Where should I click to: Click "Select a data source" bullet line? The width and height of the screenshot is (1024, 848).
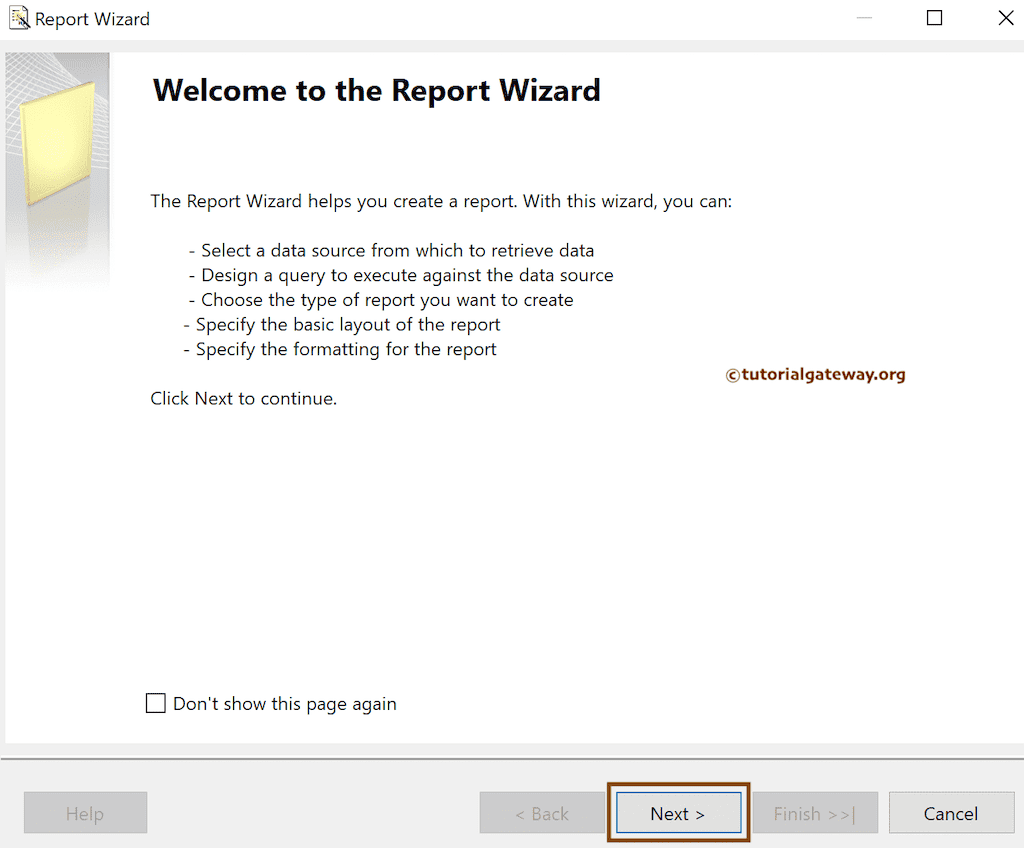coord(391,250)
